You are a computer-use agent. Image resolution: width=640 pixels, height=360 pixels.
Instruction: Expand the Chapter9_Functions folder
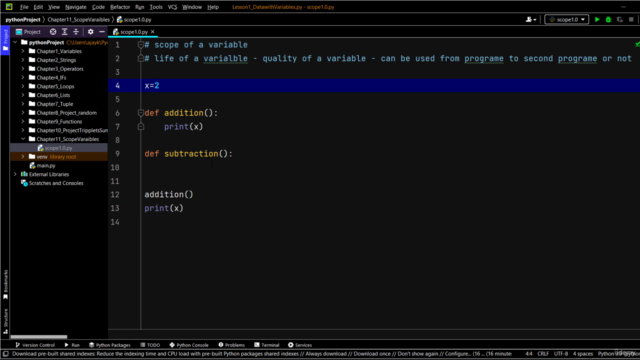pyautogui.click(x=23, y=121)
